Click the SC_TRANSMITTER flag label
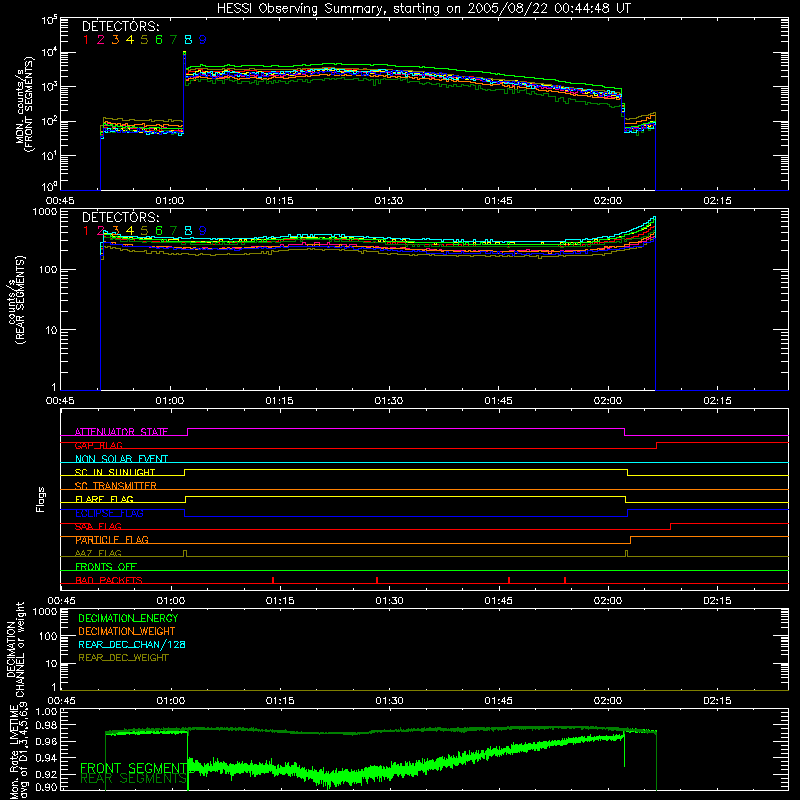Screen dimensions: 800x800 click(x=115, y=486)
